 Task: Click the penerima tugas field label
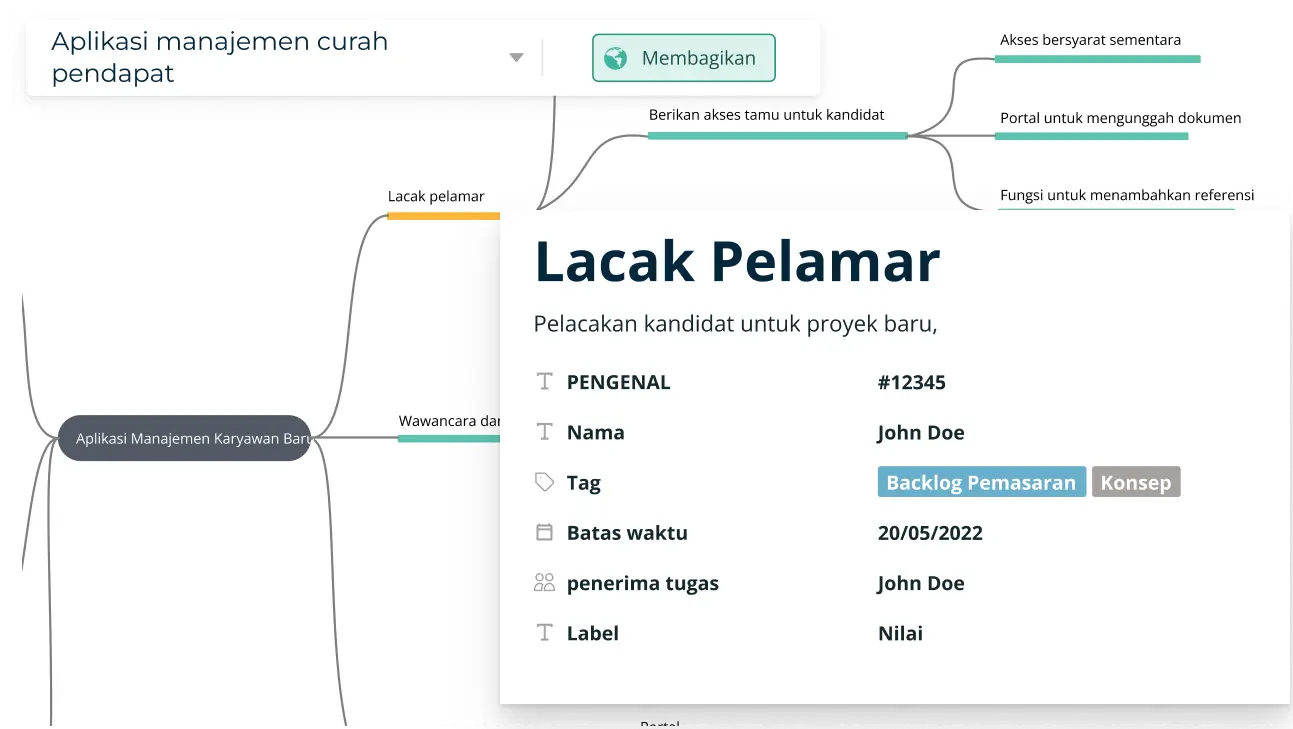642,583
